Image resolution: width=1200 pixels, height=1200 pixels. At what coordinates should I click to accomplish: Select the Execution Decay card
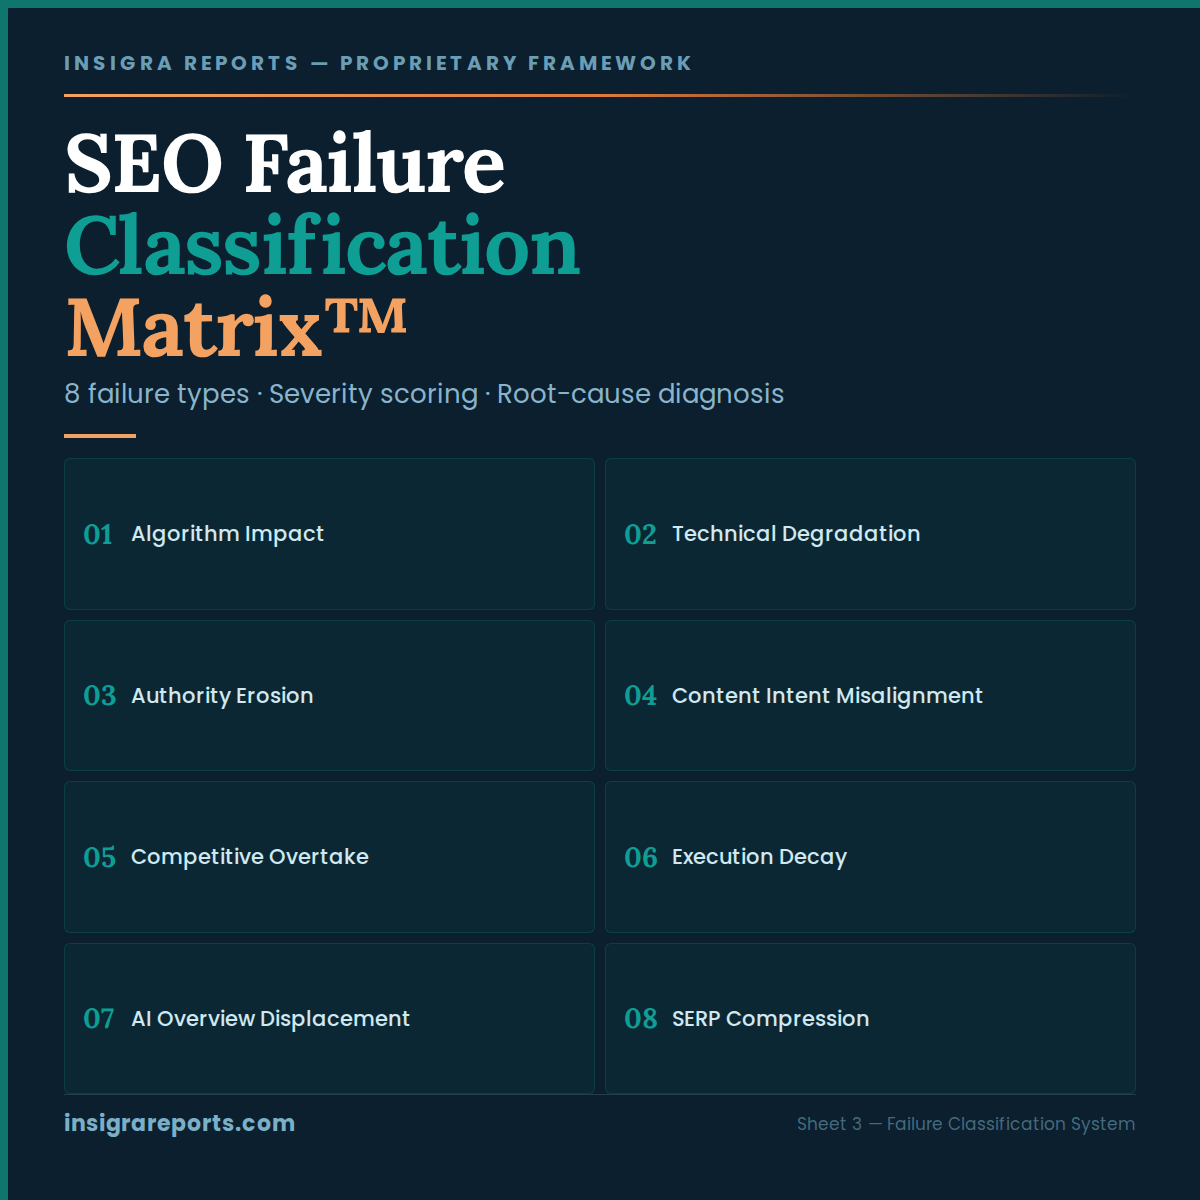point(870,857)
